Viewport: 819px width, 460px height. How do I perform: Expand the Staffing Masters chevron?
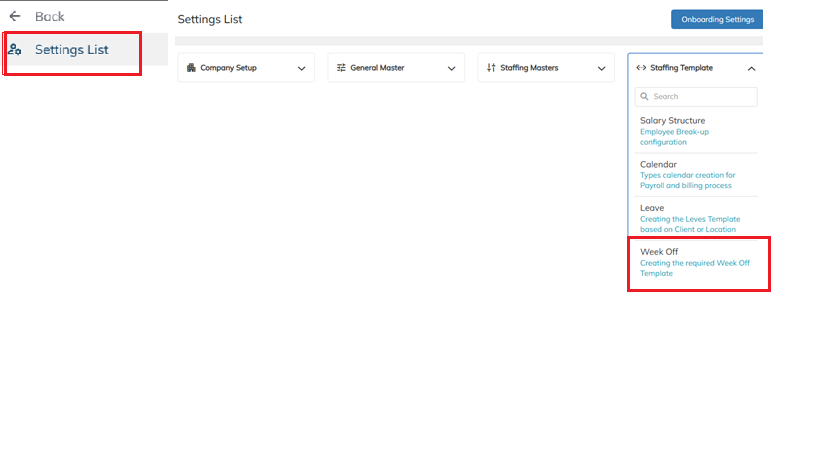pos(601,68)
